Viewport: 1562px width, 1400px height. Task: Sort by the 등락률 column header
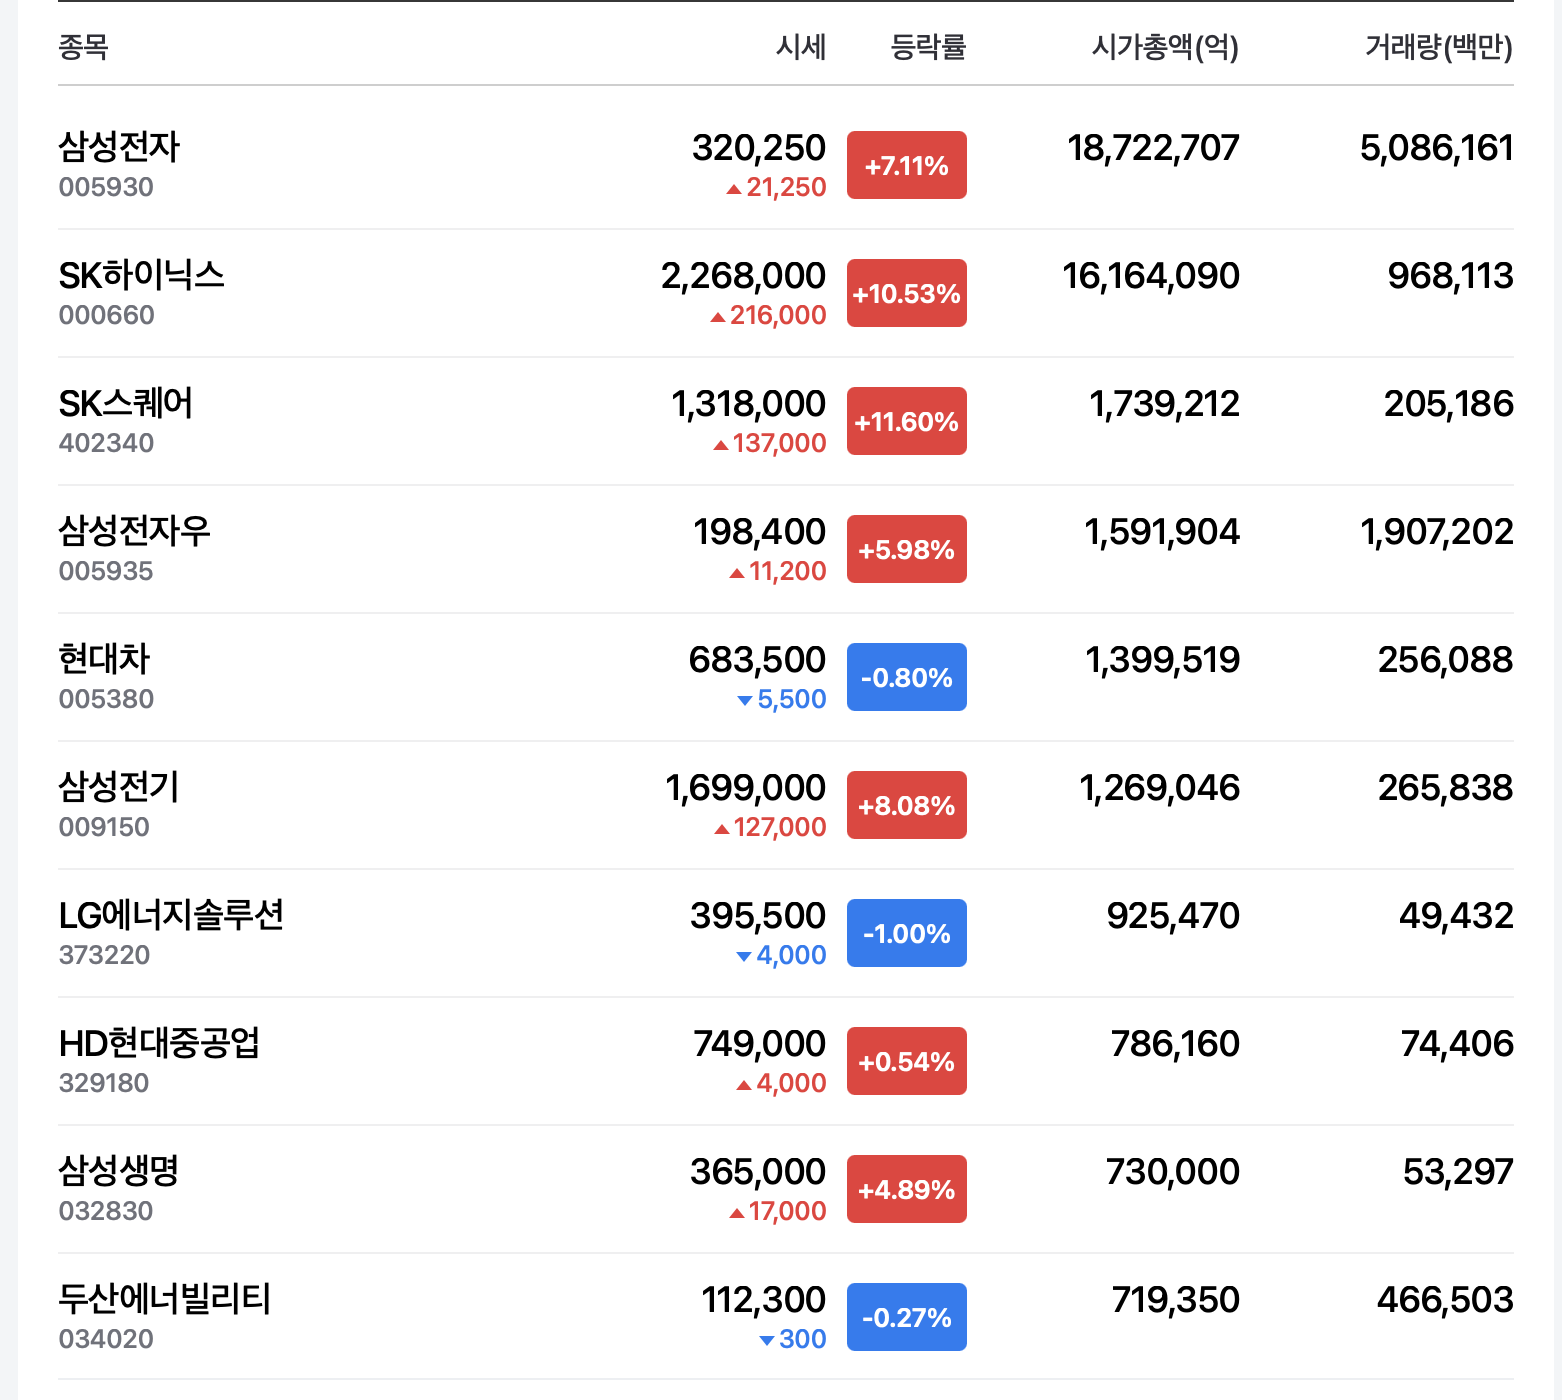(928, 47)
